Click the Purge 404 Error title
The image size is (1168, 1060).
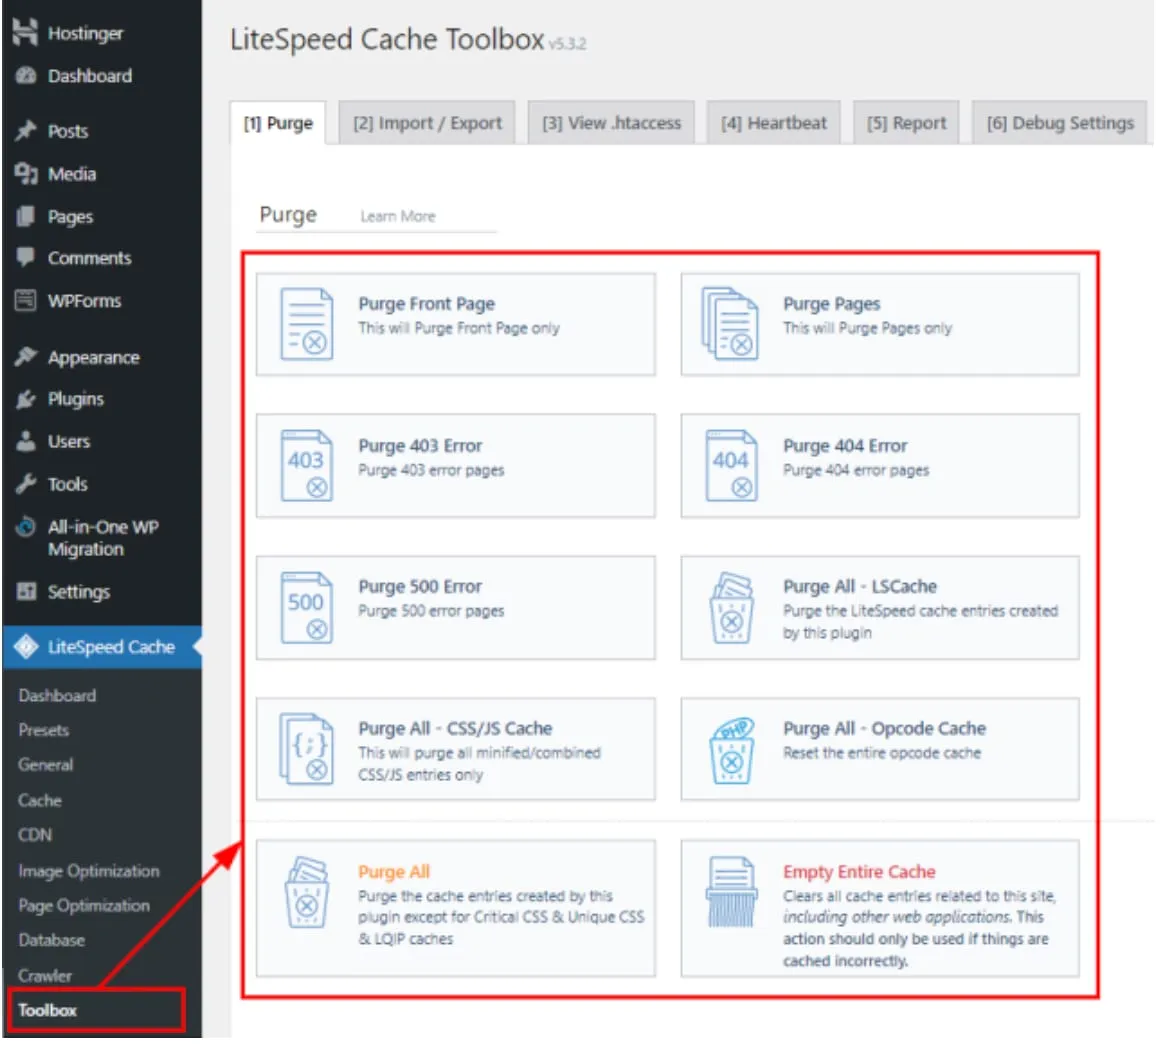(845, 445)
